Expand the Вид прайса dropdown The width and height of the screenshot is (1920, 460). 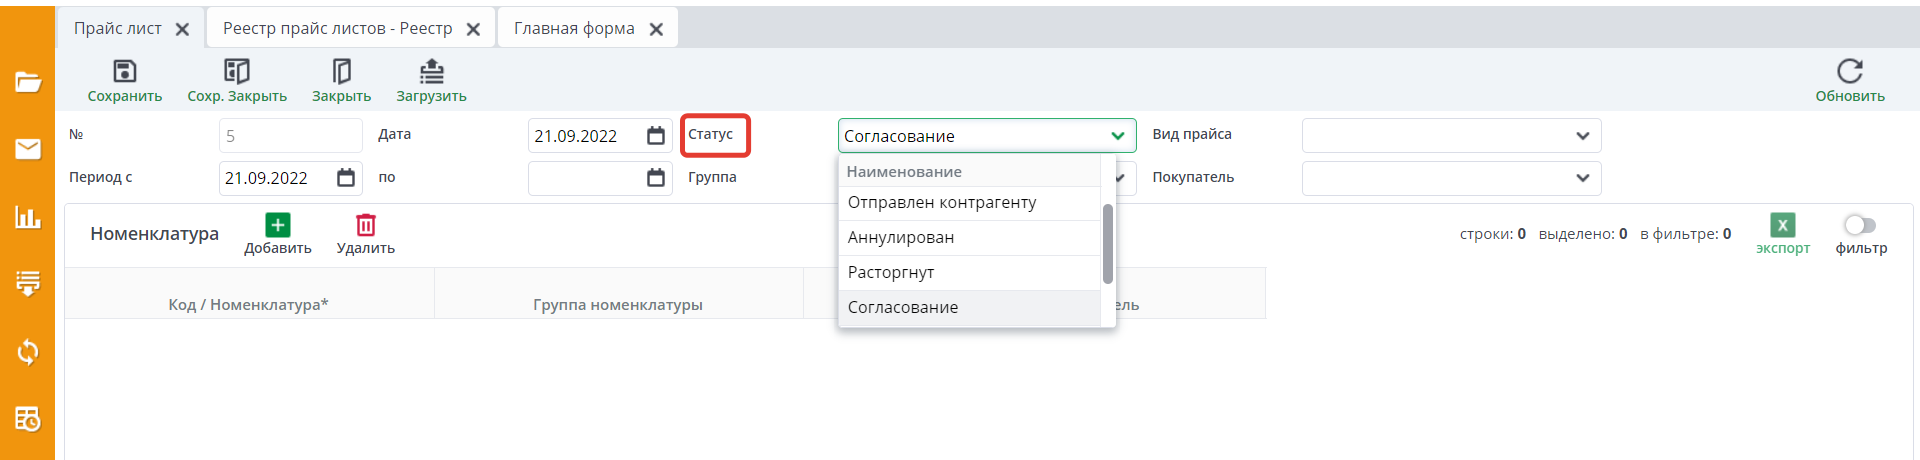pyautogui.click(x=1582, y=136)
